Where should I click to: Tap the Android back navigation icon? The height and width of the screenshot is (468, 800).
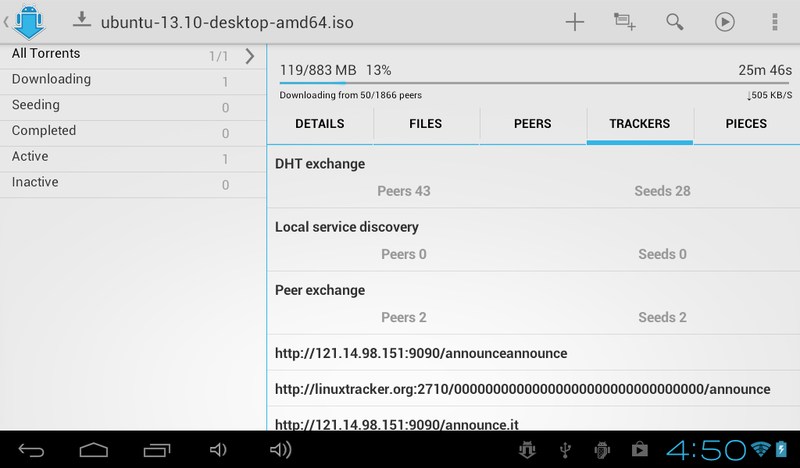tap(31, 450)
